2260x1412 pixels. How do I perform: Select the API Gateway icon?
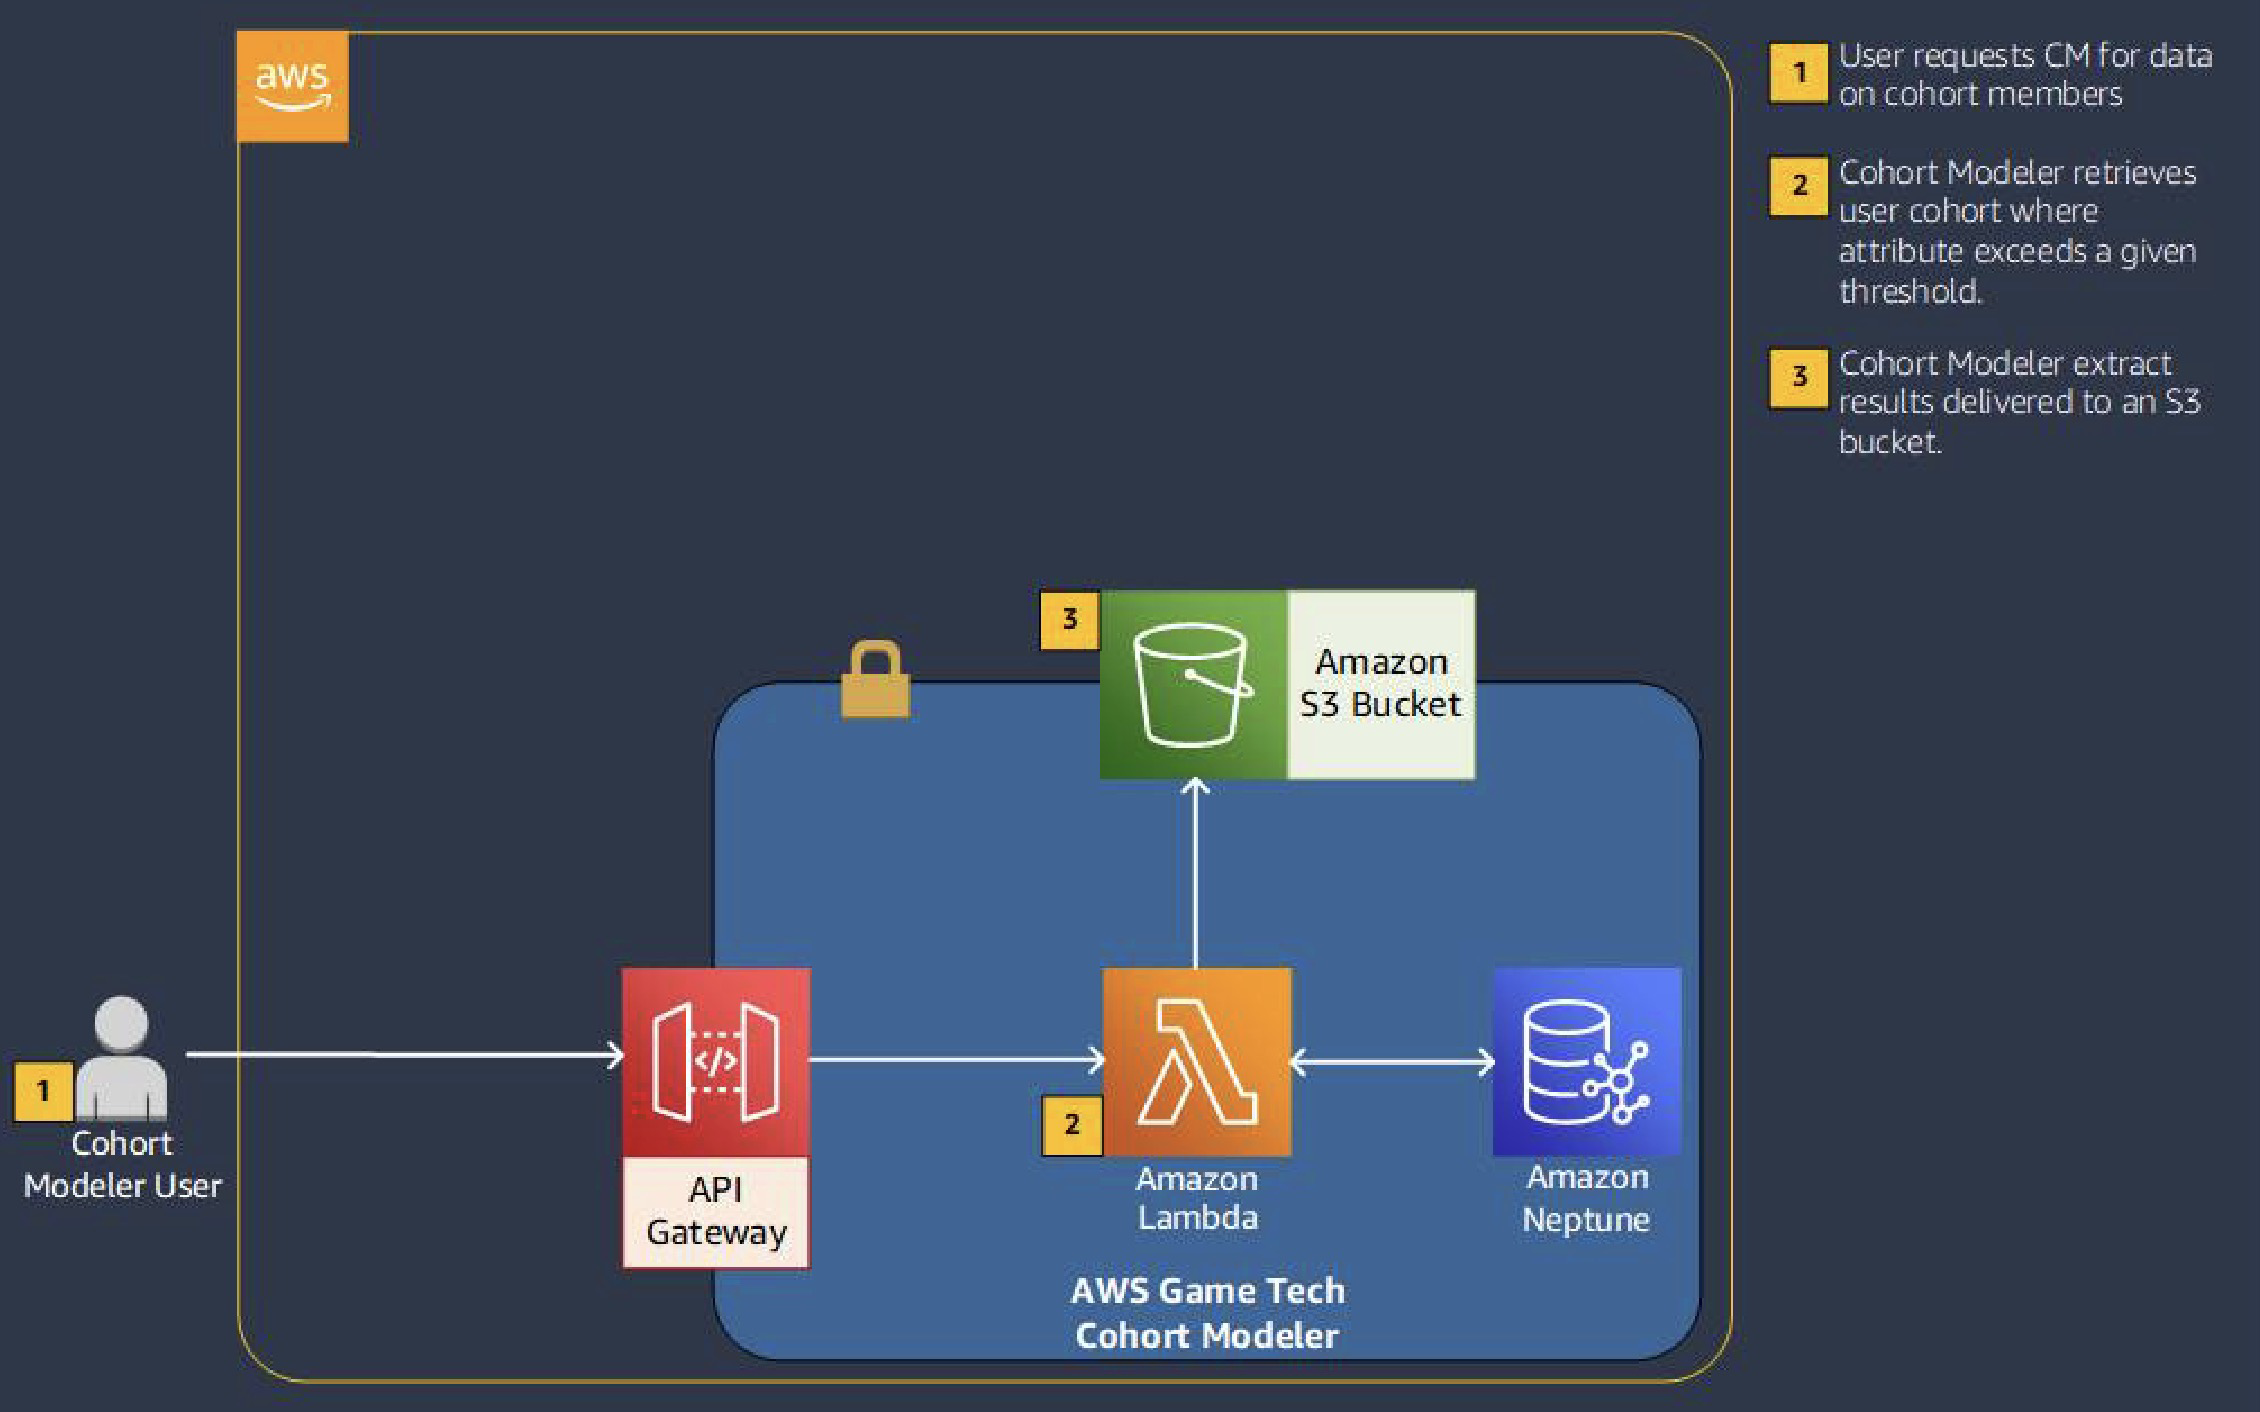[716, 1061]
